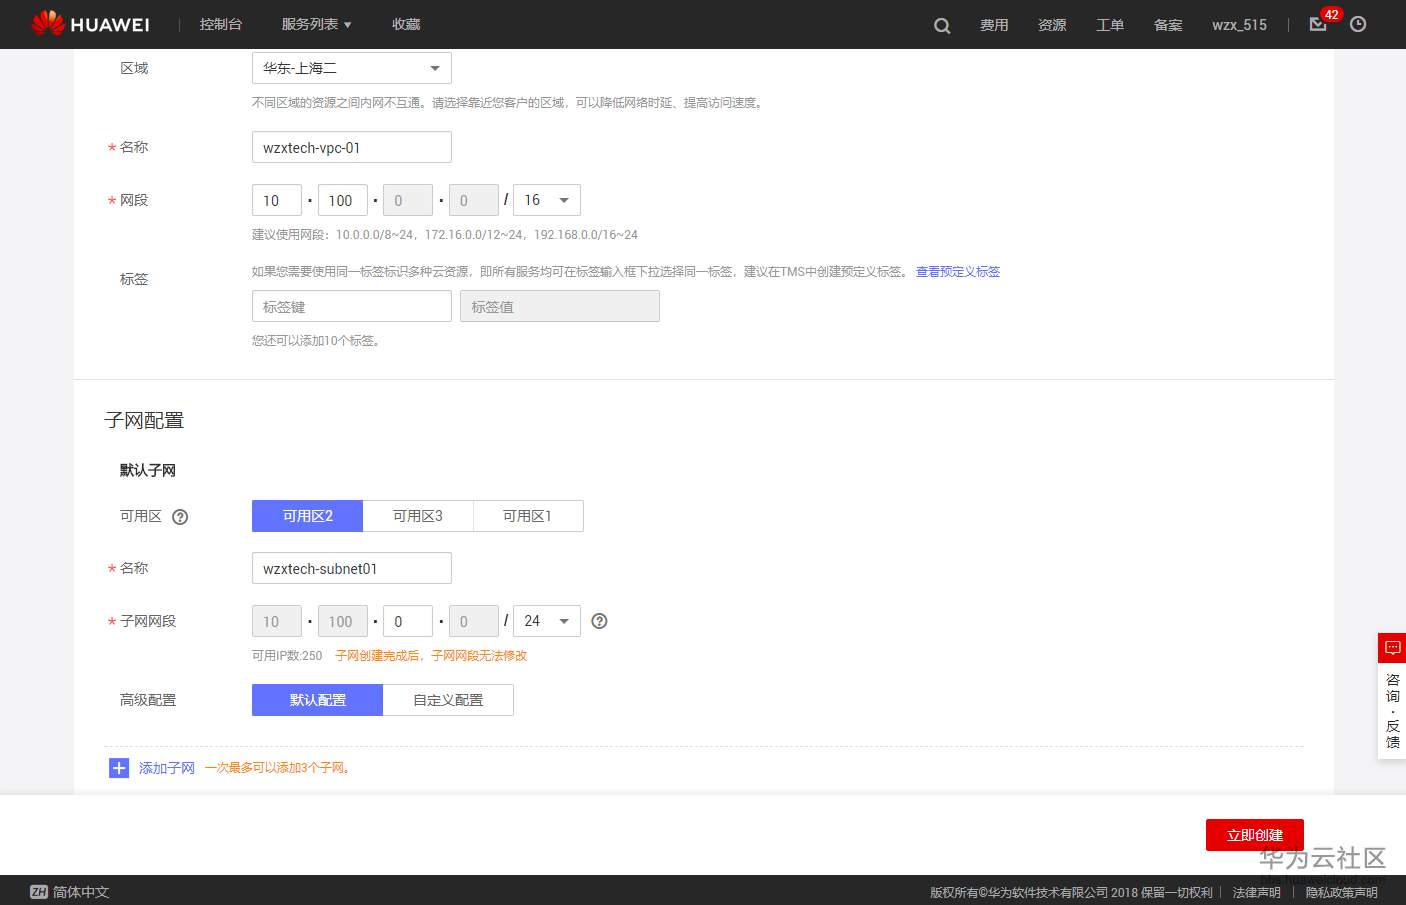
Task: Click the ZH language icon in footer
Action: [x=38, y=891]
